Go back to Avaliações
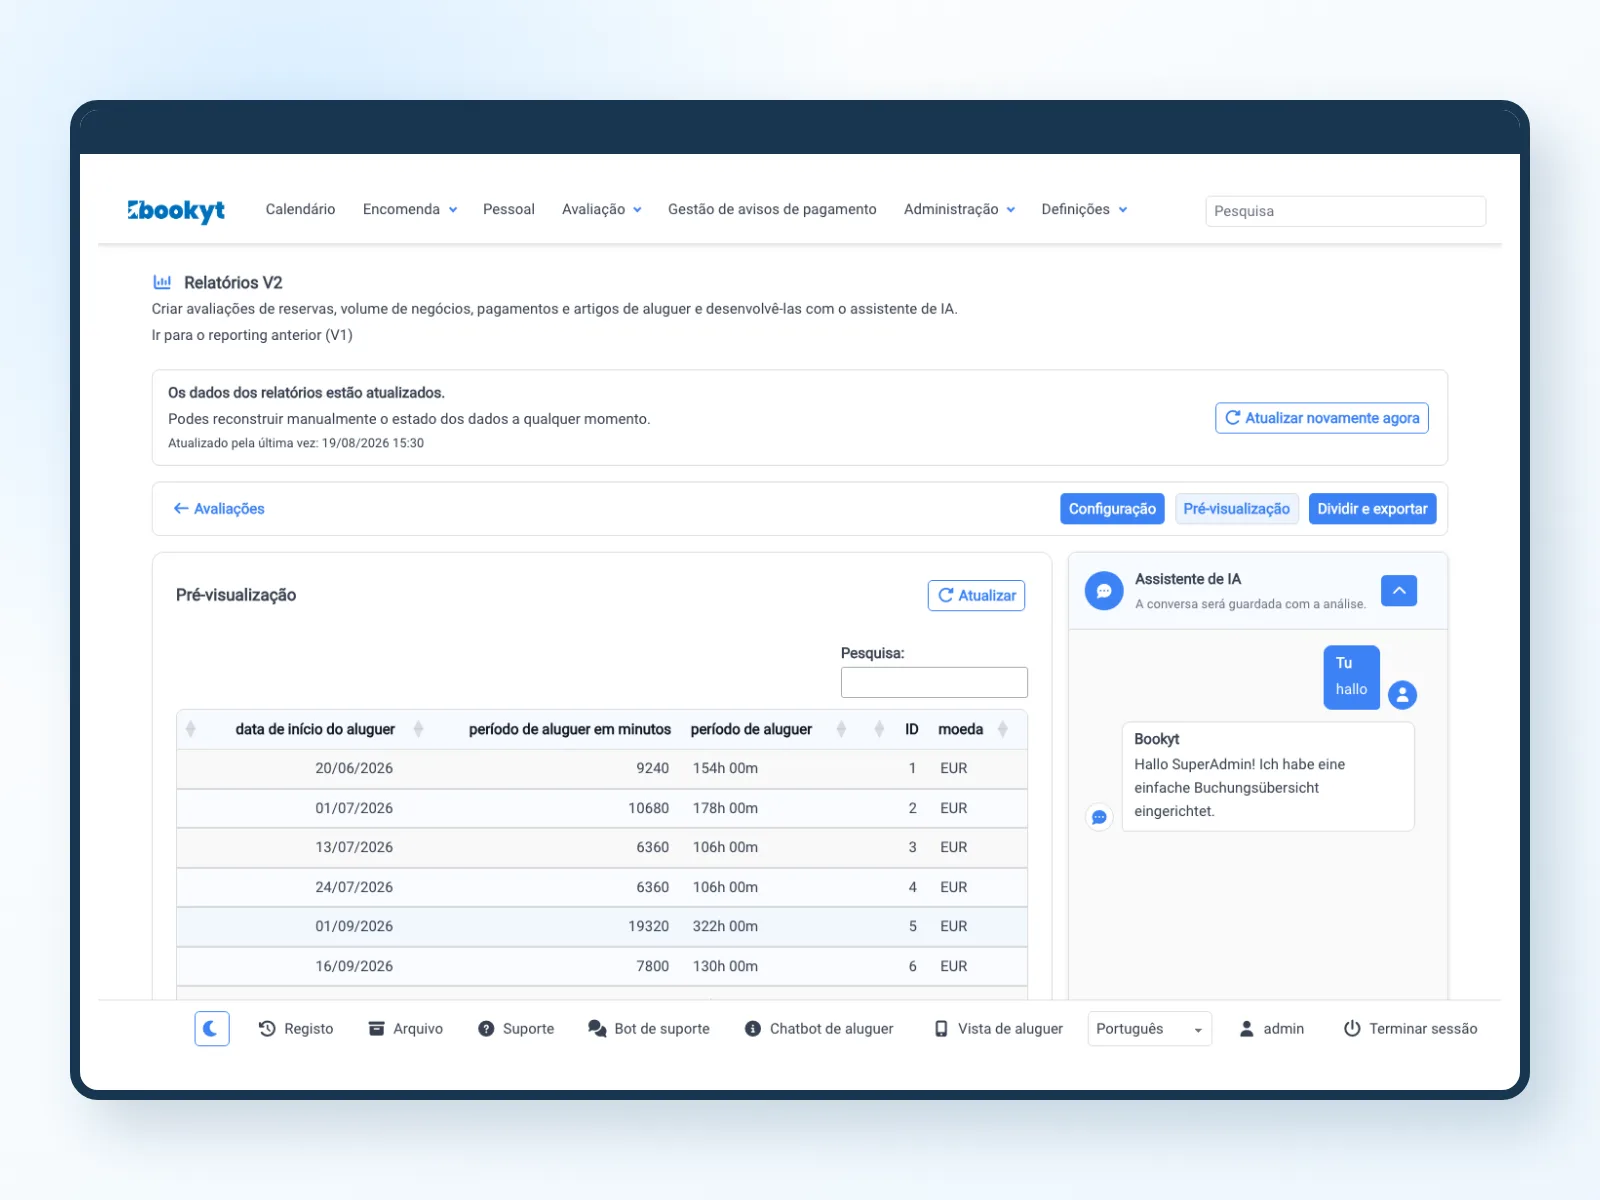1600x1200 pixels. (219, 509)
